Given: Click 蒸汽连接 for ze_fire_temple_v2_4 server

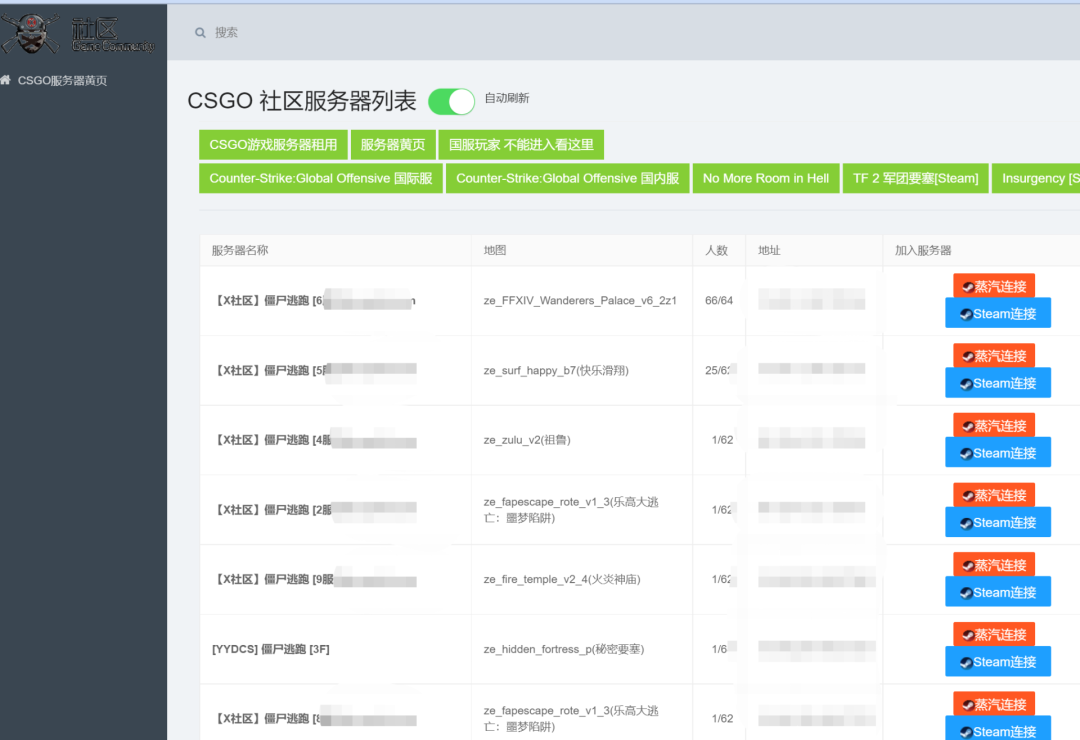Looking at the screenshot, I should point(994,564).
